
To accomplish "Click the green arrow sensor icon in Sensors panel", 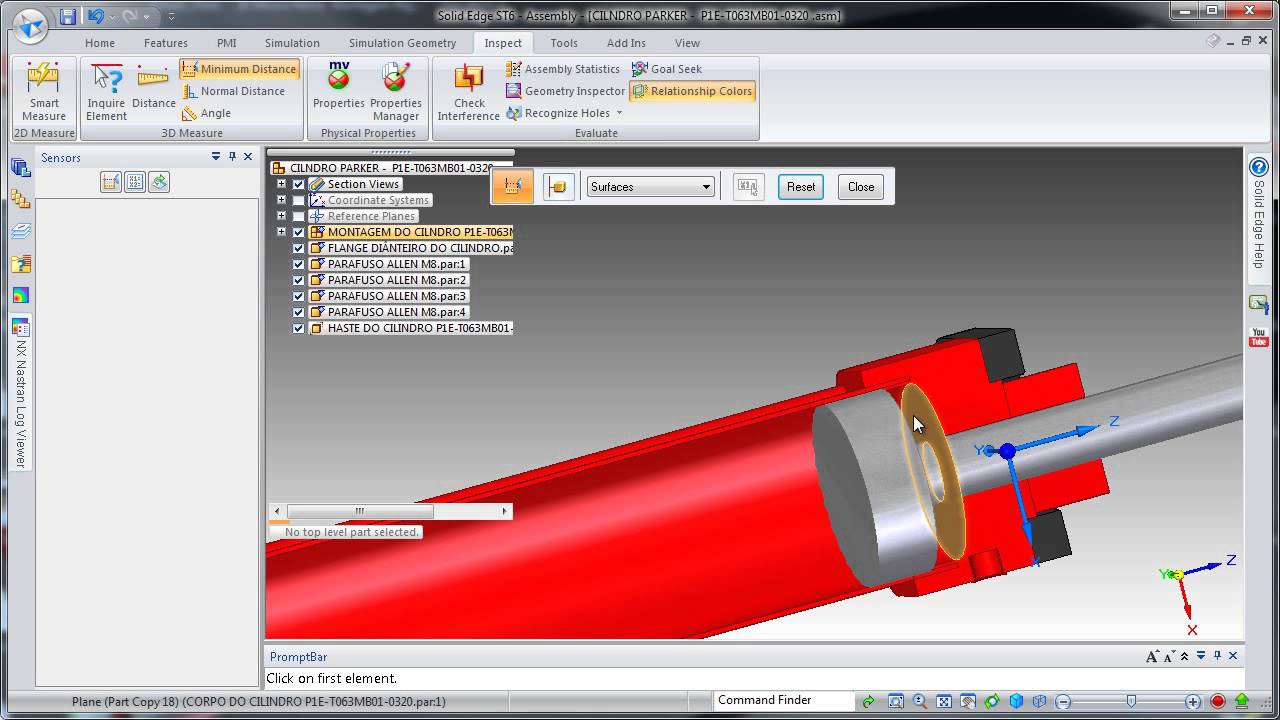I will pyautogui.click(x=159, y=182).
